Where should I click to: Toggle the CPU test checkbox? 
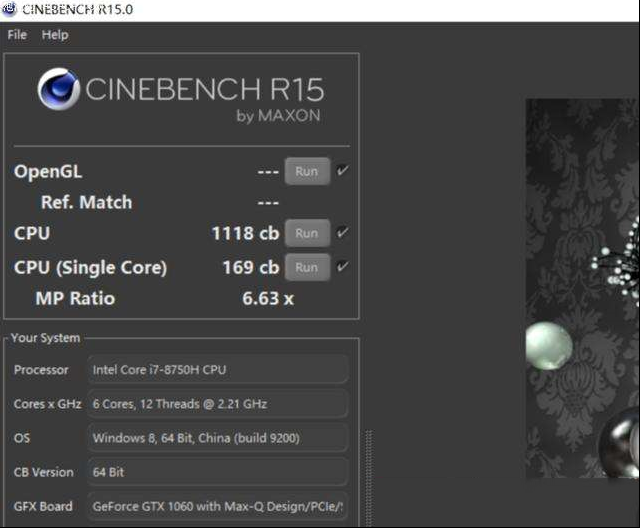342,232
